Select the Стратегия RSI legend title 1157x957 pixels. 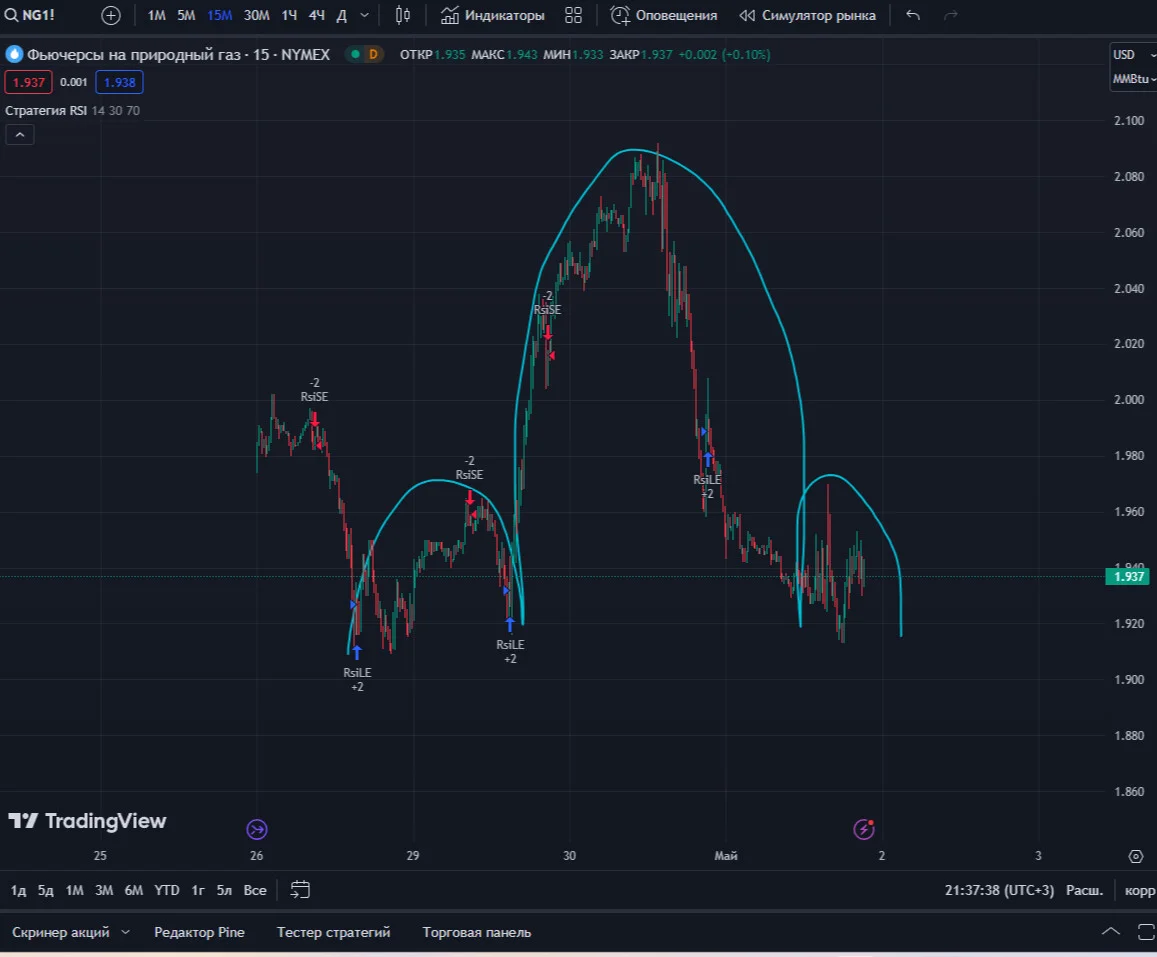[46, 111]
